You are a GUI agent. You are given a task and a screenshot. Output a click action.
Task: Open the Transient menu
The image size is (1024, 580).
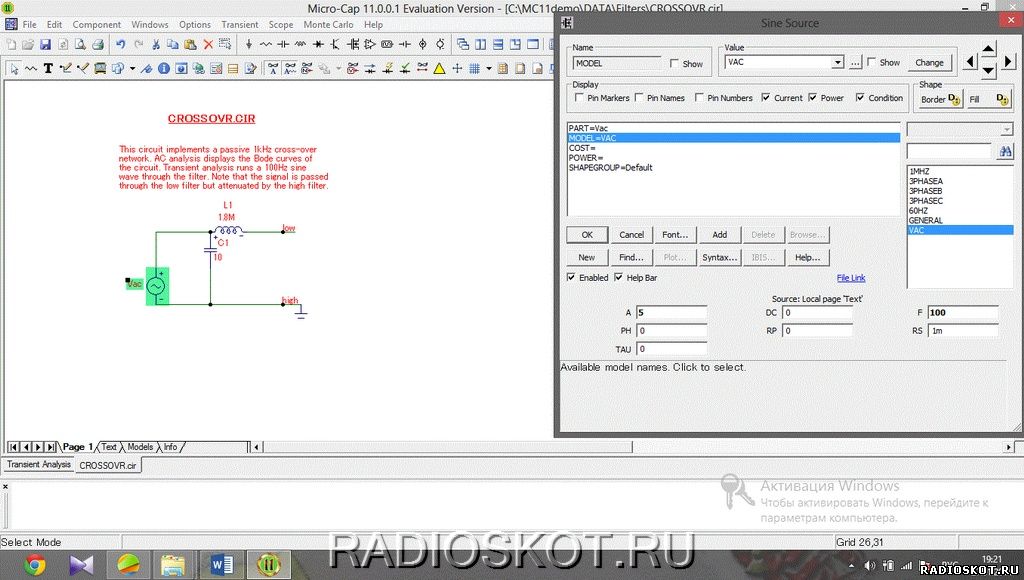[240, 25]
